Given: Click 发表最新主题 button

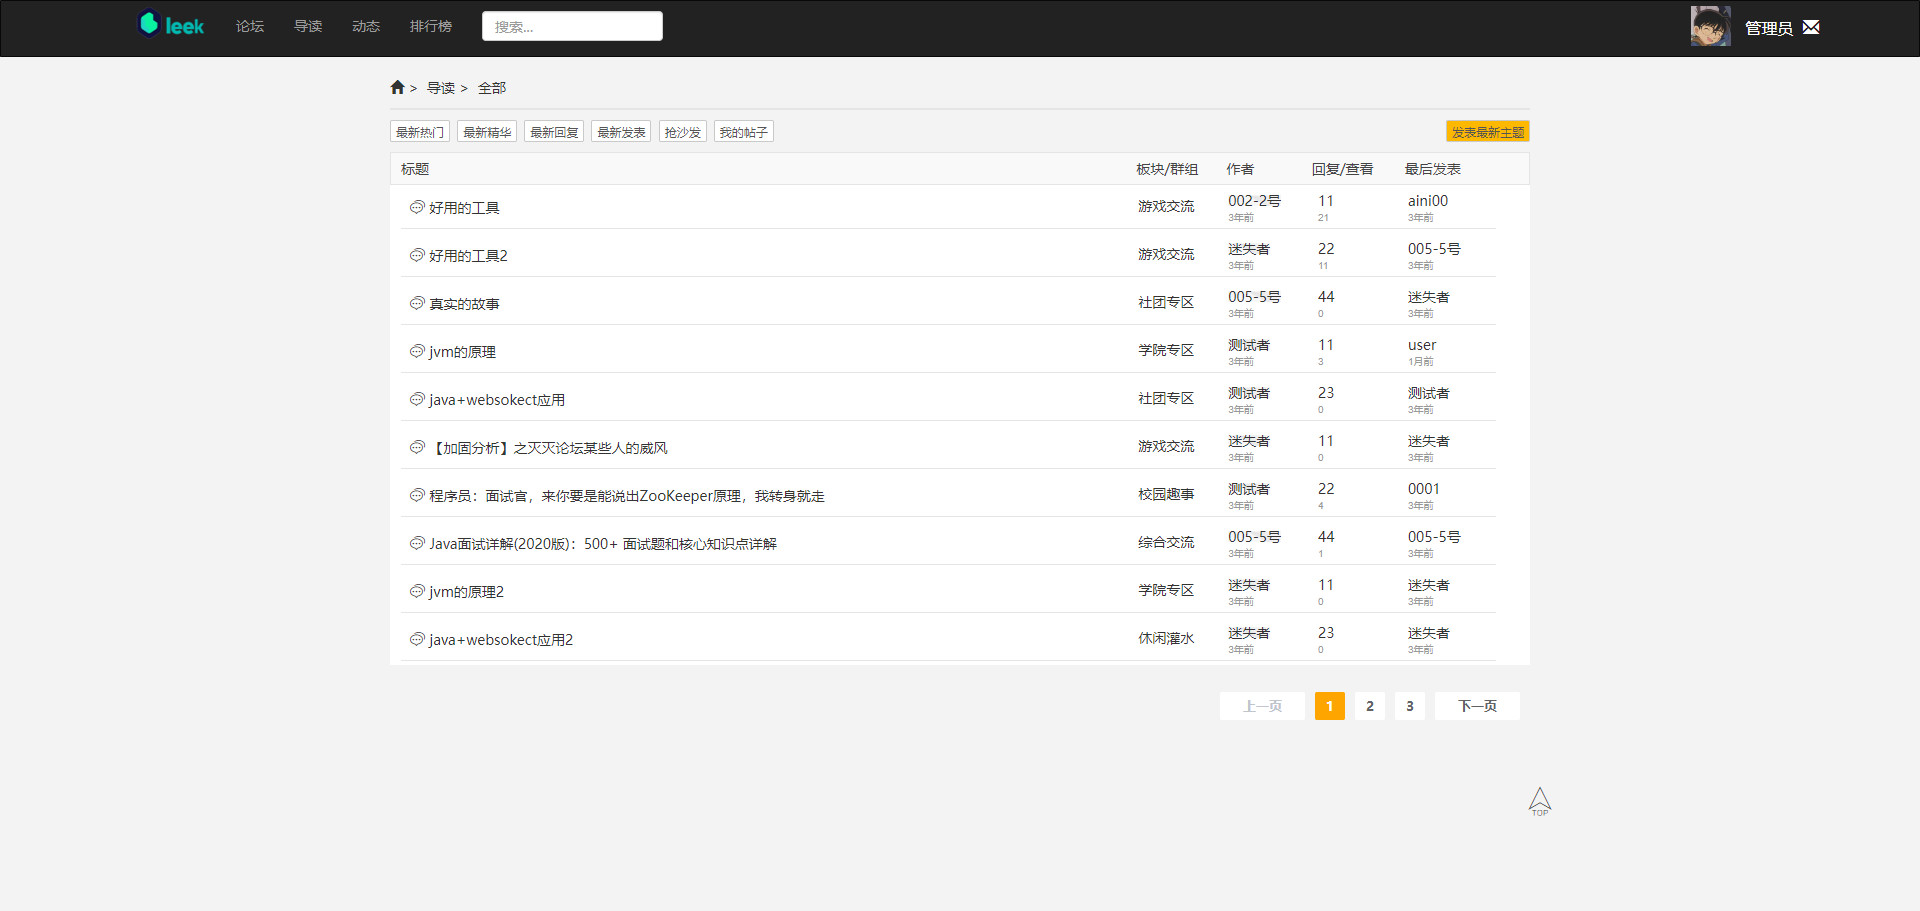Looking at the screenshot, I should coord(1488,132).
